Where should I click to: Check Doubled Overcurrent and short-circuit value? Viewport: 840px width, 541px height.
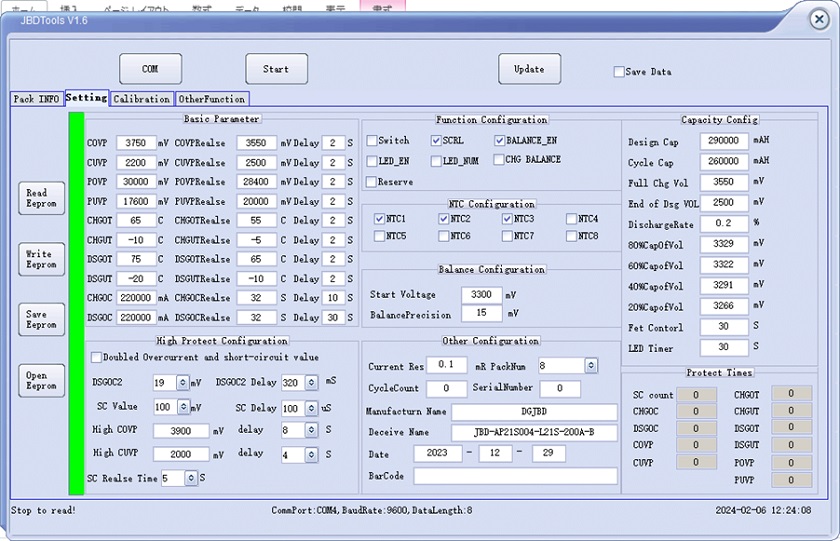tap(96, 357)
